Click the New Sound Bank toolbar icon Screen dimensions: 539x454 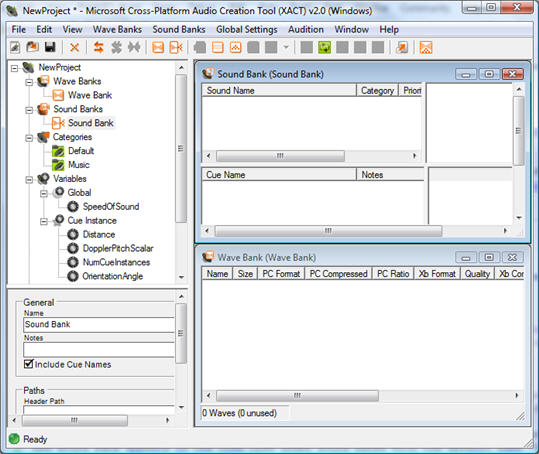(x=176, y=47)
